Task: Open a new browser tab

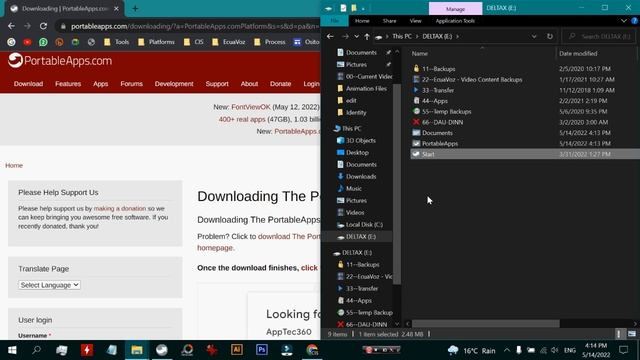Action: tap(135, 8)
